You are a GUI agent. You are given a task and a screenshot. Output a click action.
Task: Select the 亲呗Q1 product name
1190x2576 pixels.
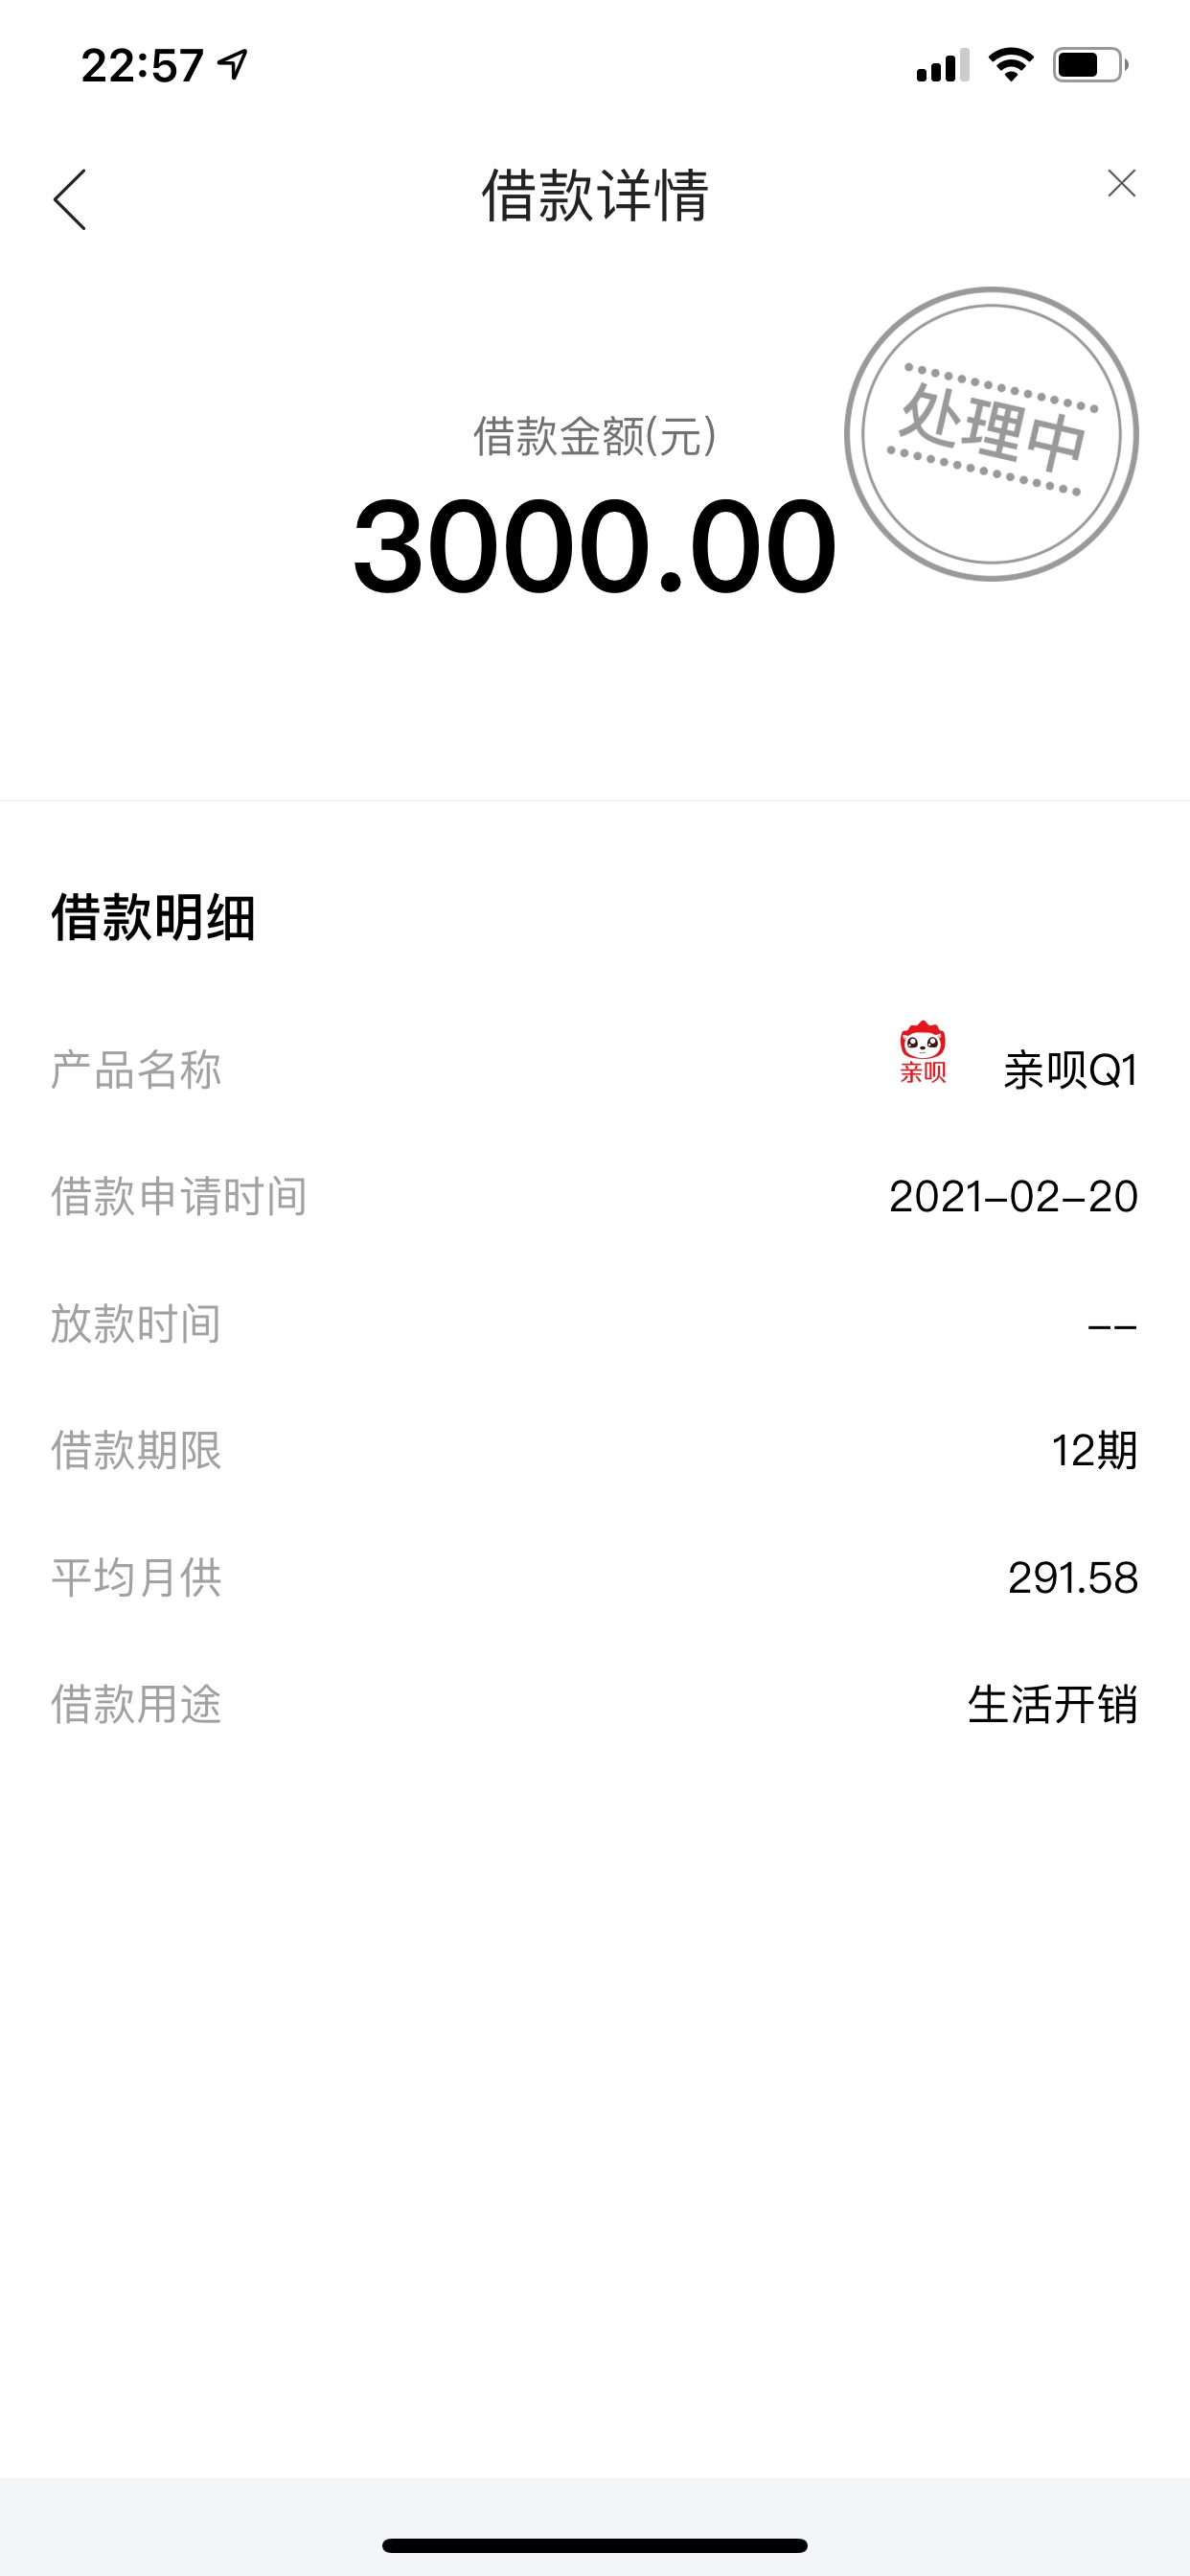coord(1071,1070)
